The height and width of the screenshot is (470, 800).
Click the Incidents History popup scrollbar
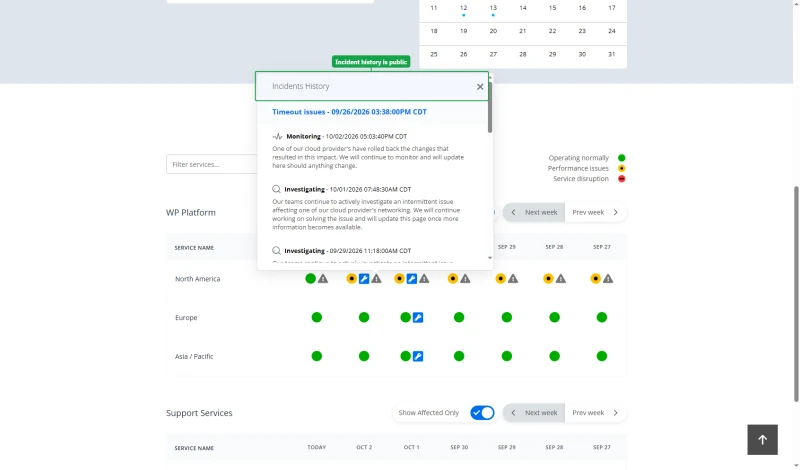pos(490,108)
